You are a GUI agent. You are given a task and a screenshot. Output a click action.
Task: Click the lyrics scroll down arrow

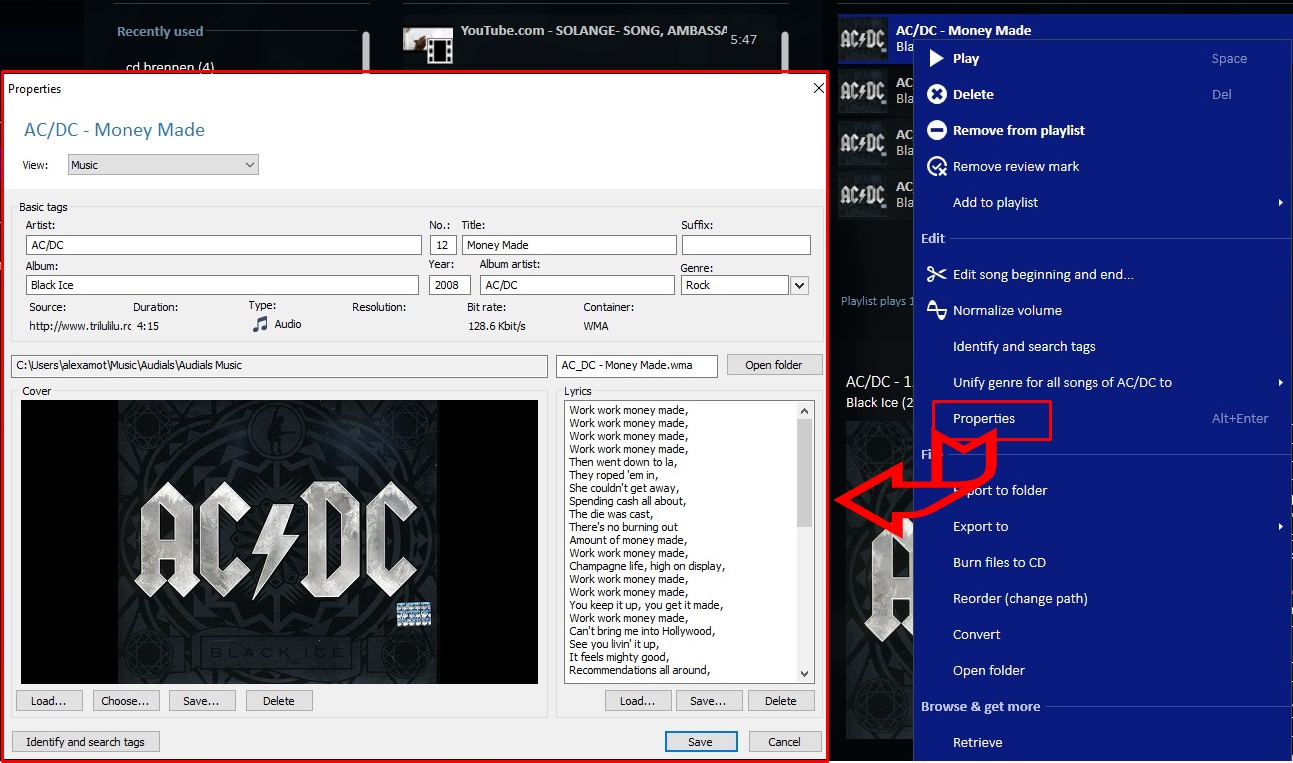805,674
